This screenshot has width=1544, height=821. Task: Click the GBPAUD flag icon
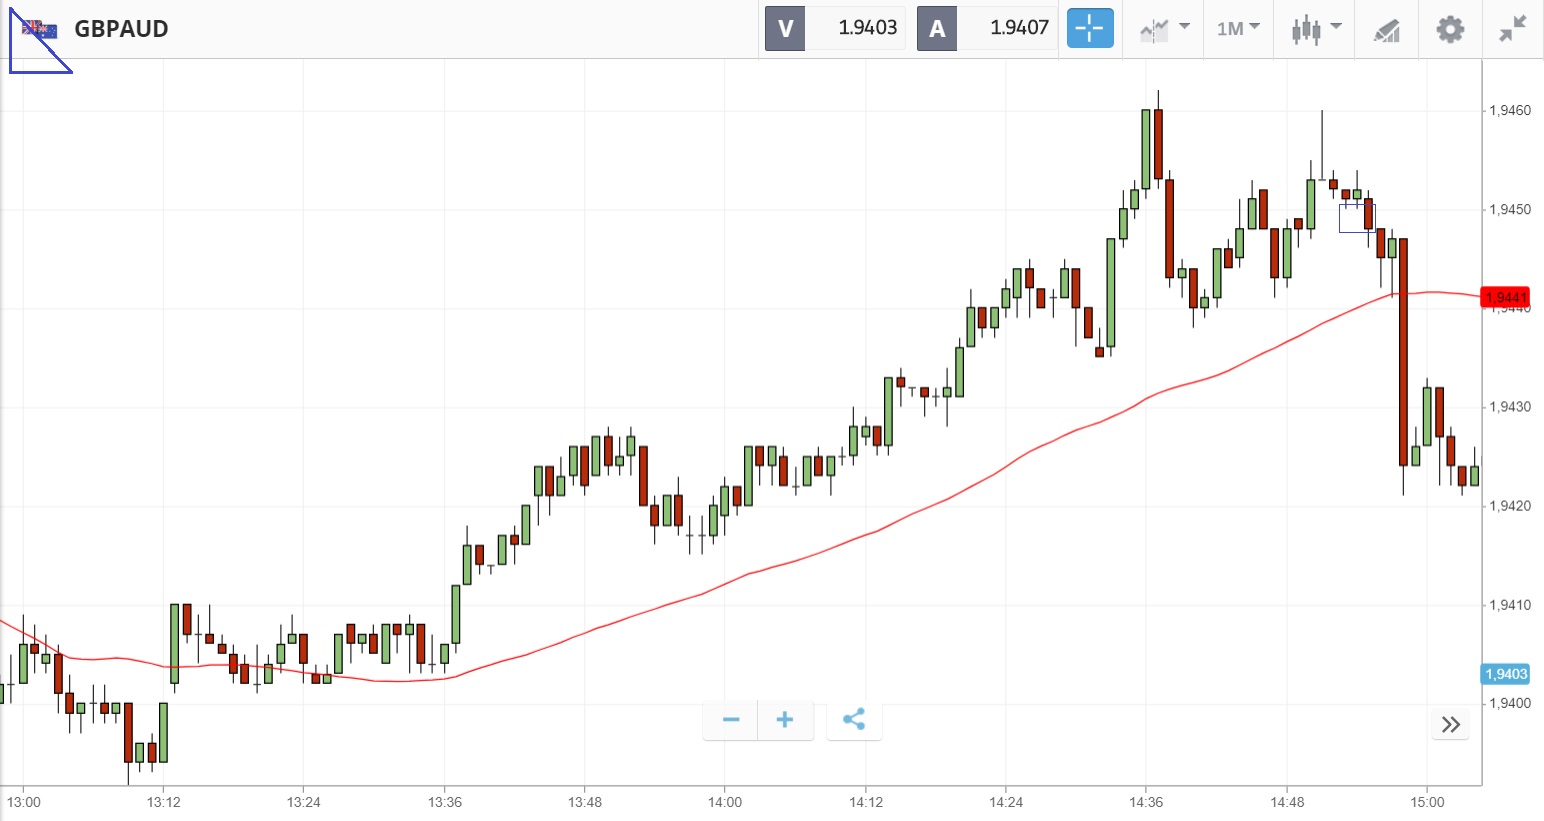click(40, 29)
